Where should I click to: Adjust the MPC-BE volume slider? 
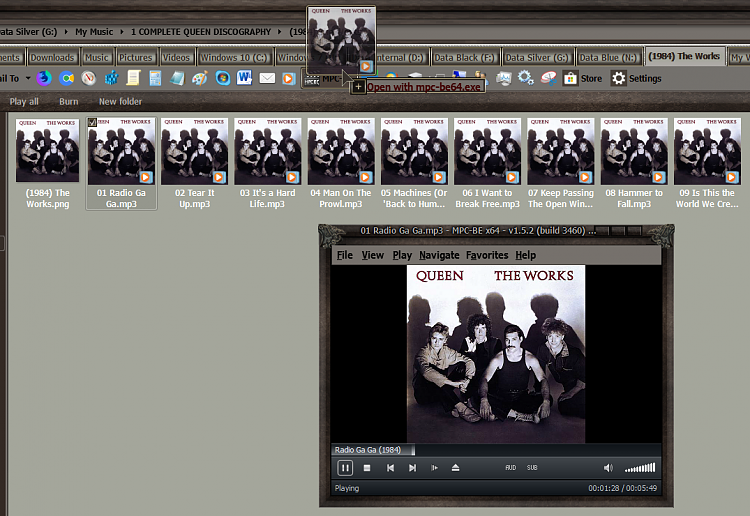click(x=640, y=468)
